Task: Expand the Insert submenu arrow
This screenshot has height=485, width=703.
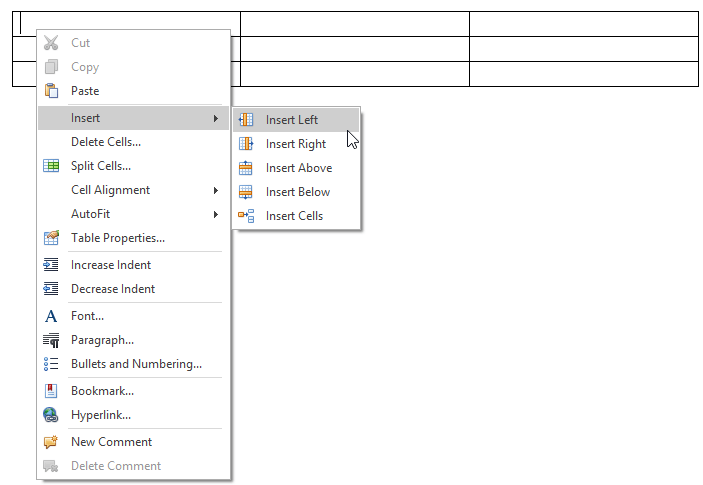Action: 216,118
